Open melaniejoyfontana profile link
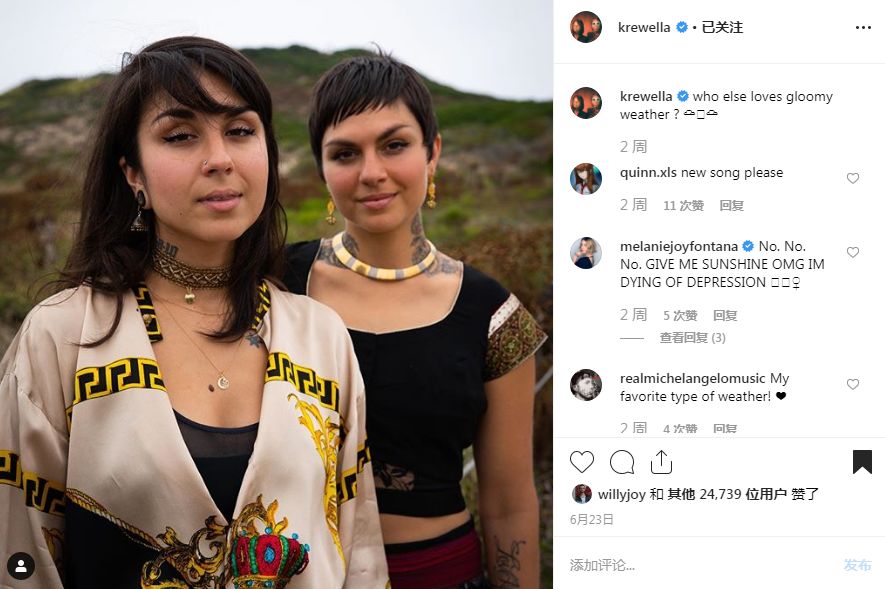 (x=679, y=247)
